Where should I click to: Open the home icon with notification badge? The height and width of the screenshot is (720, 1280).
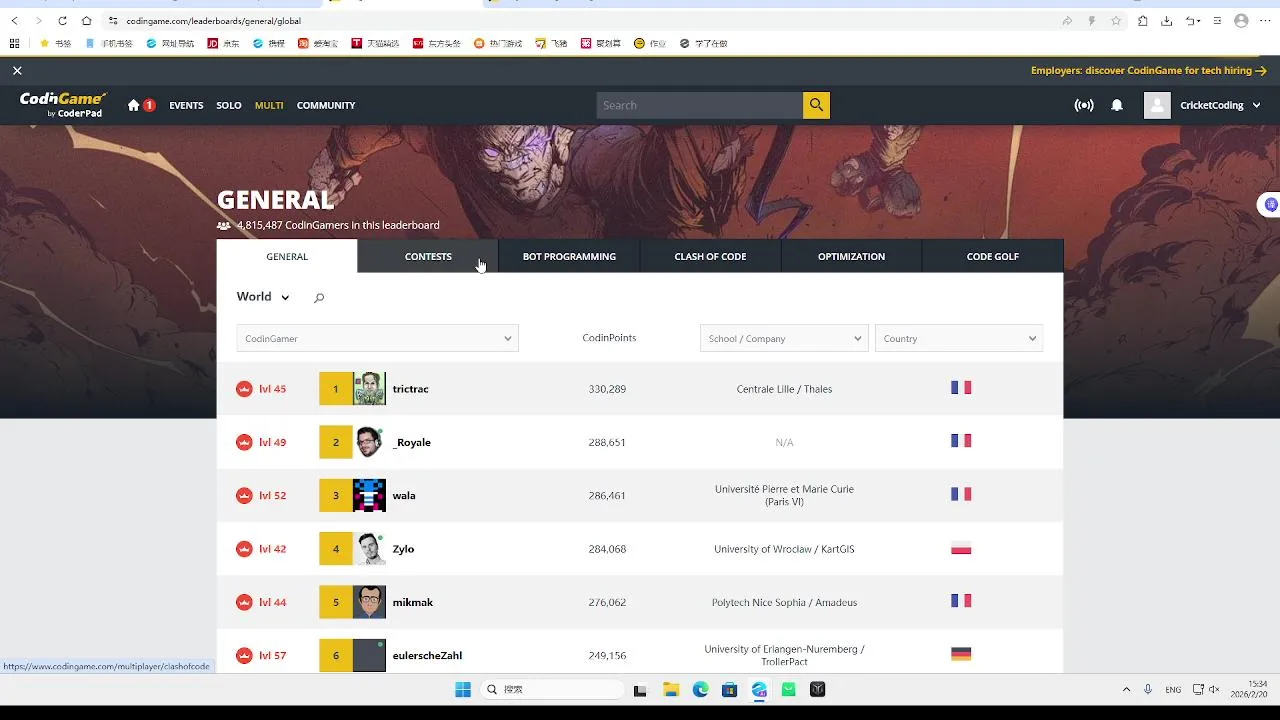140,105
